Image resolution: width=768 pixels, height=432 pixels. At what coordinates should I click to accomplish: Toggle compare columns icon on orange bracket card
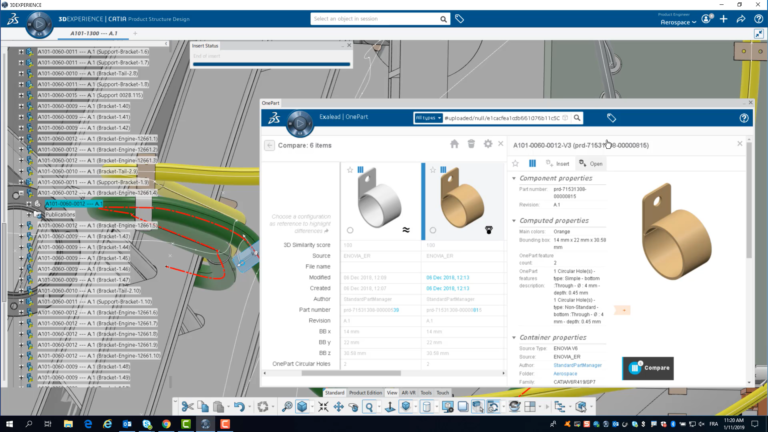tap(443, 170)
